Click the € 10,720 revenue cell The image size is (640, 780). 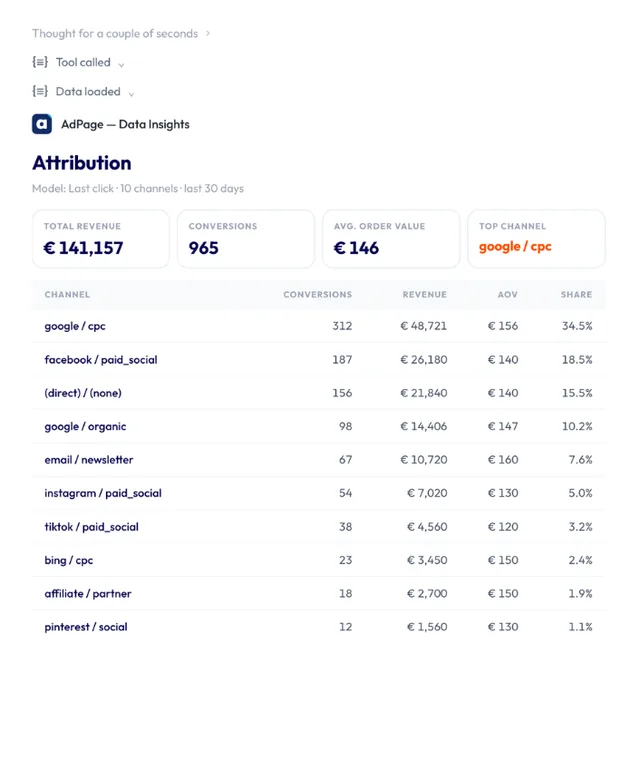424,459
